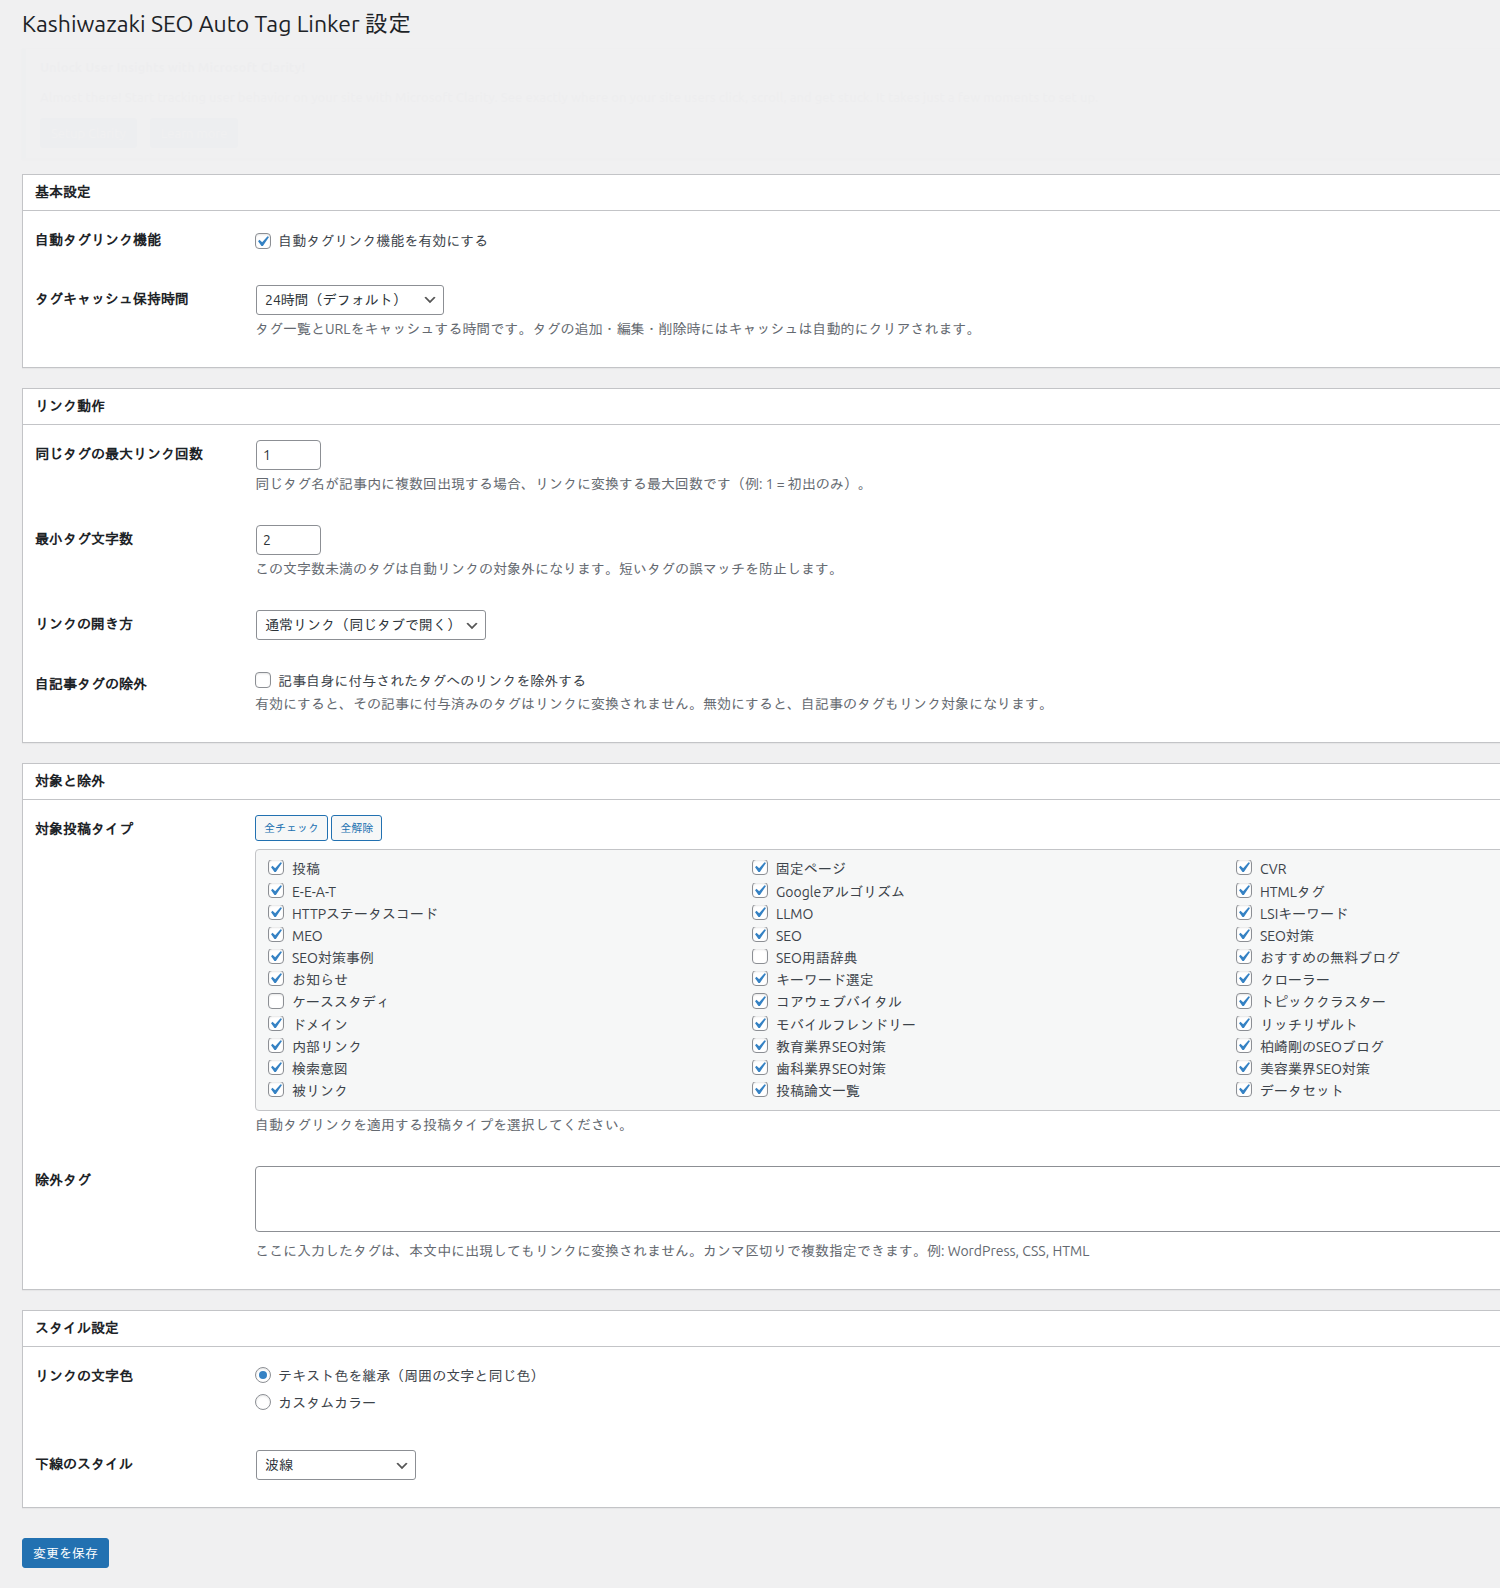Open the tag cache retention time dropdown
The width and height of the screenshot is (1500, 1588).
[349, 300]
